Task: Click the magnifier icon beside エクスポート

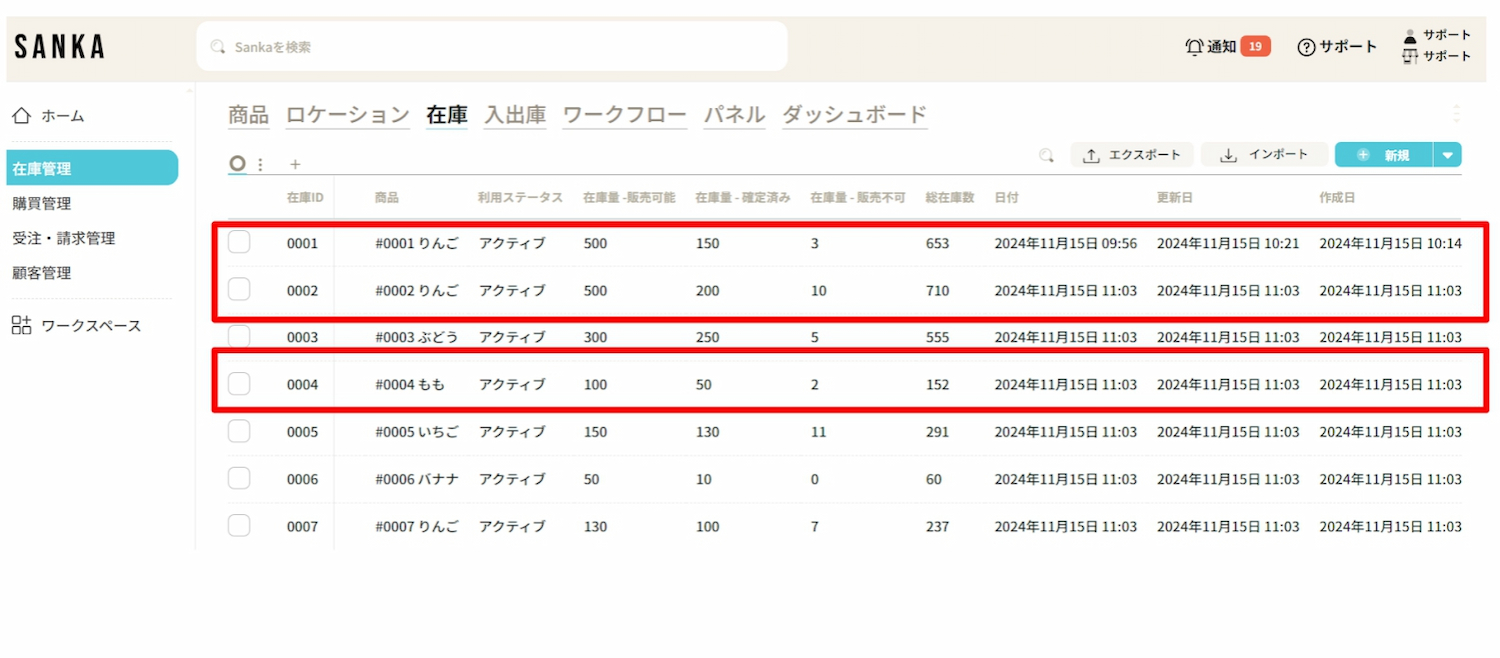Action: pos(1046,155)
